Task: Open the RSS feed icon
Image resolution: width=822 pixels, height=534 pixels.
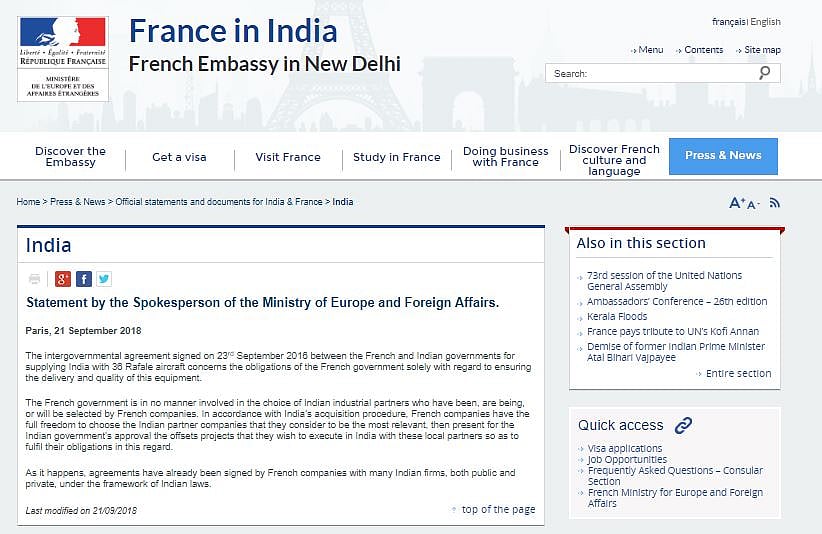Action: pyautogui.click(x=774, y=203)
